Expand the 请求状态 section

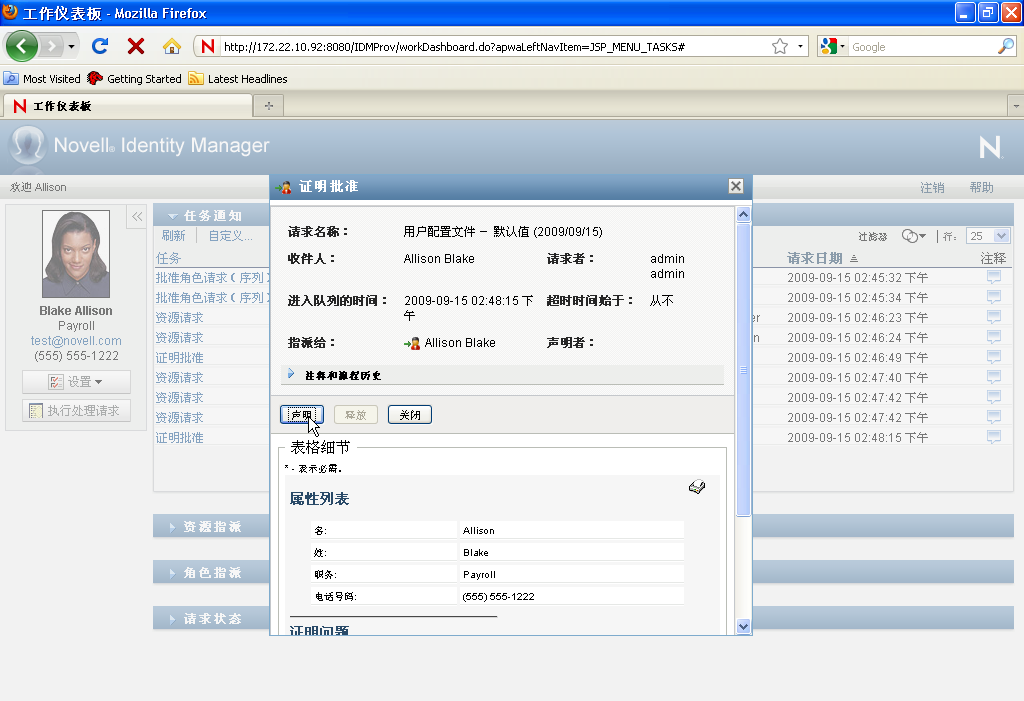pos(172,619)
